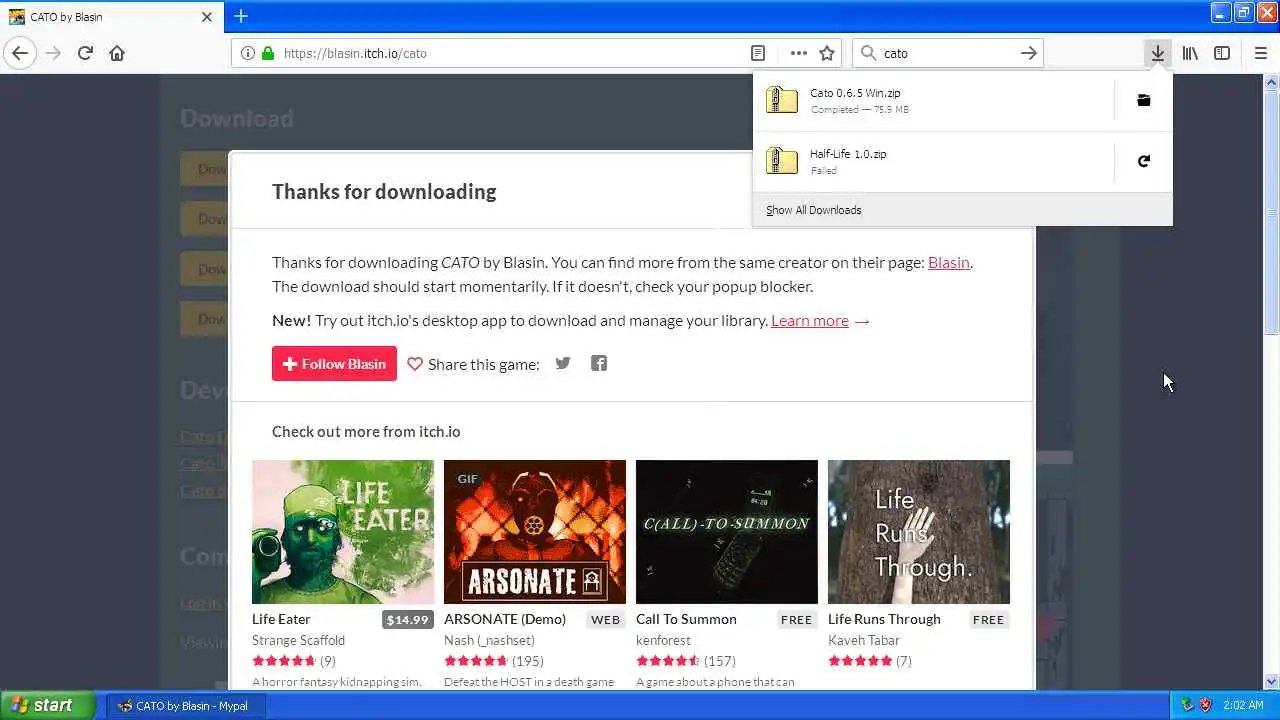Click the red shield tray icon
This screenshot has width=1280, height=720.
(x=1205, y=705)
